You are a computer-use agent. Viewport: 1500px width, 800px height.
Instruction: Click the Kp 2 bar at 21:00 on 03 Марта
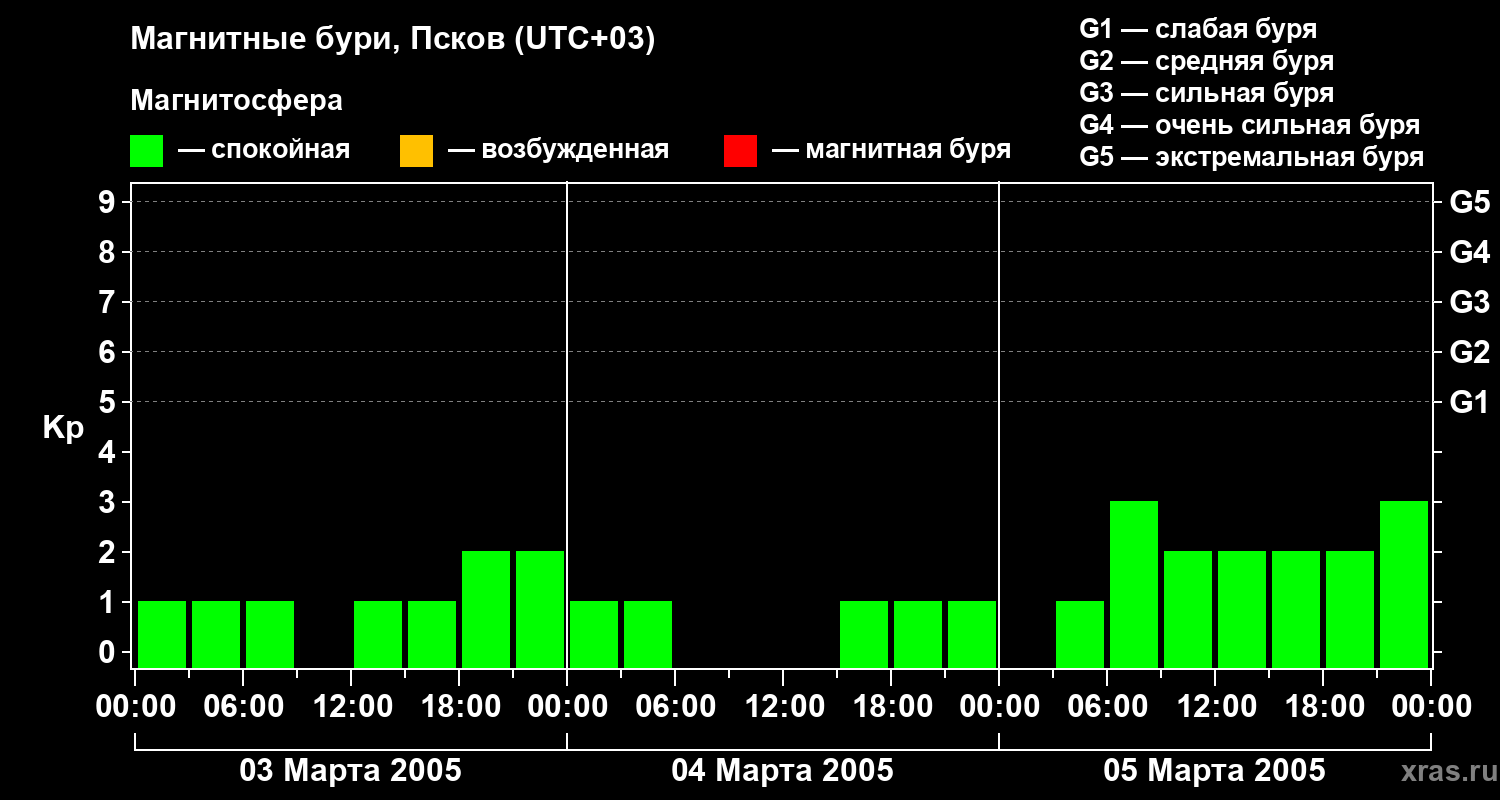(540, 609)
